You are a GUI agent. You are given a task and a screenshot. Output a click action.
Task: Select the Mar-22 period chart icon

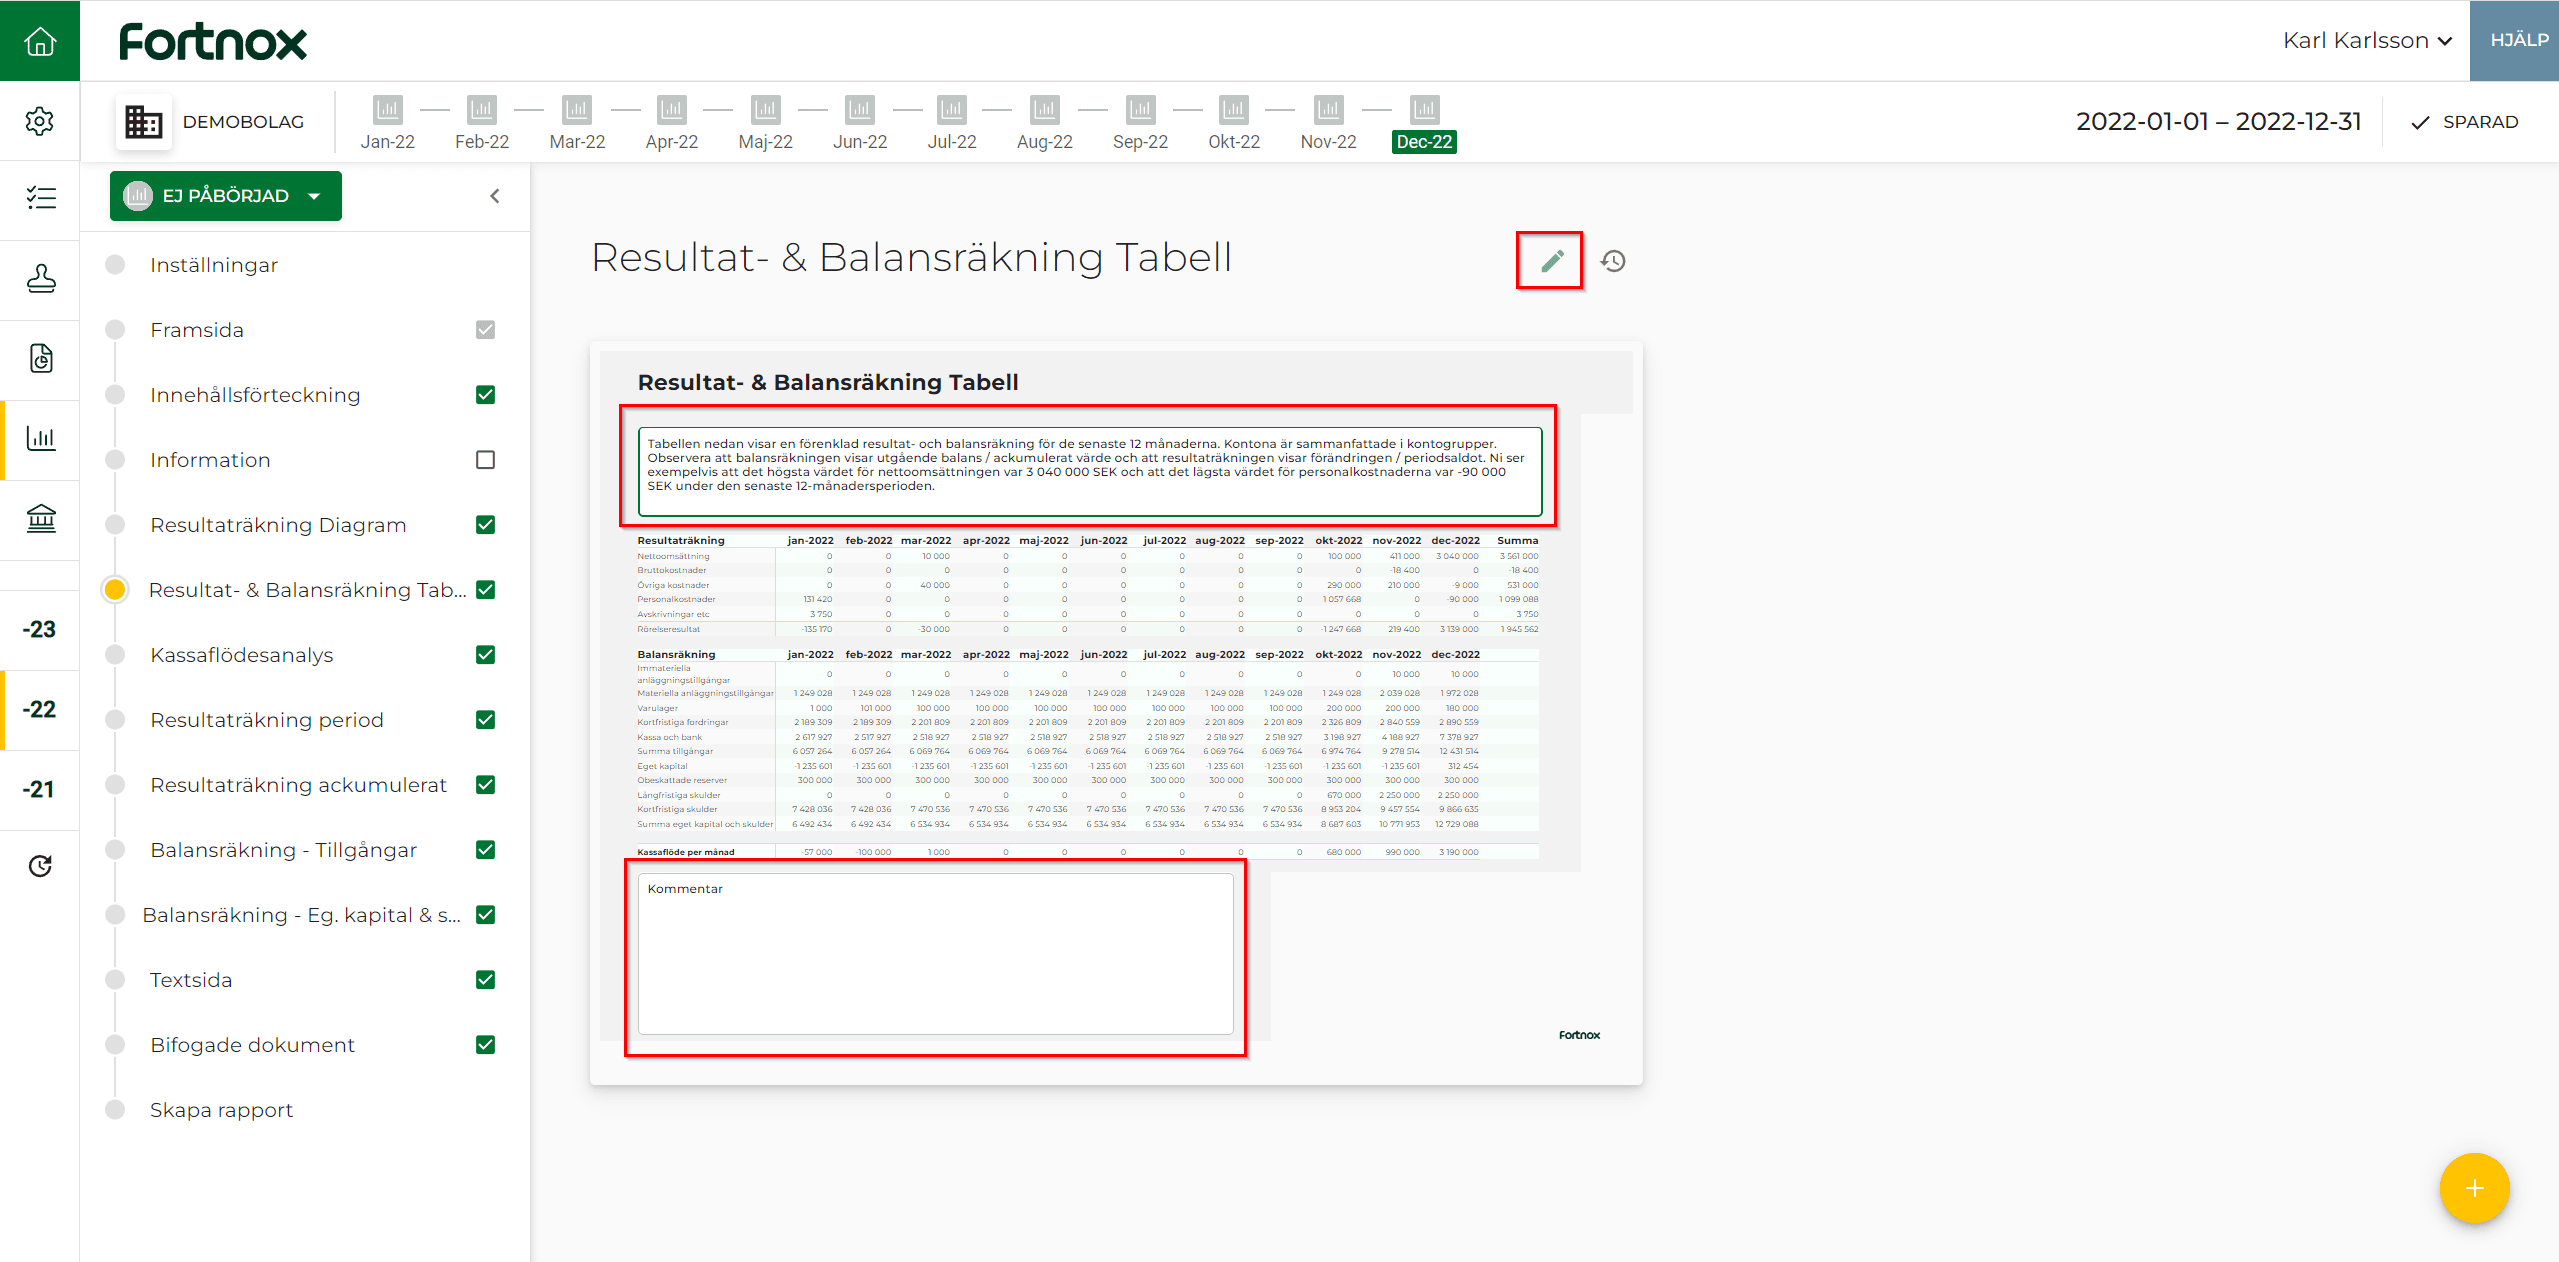(577, 108)
